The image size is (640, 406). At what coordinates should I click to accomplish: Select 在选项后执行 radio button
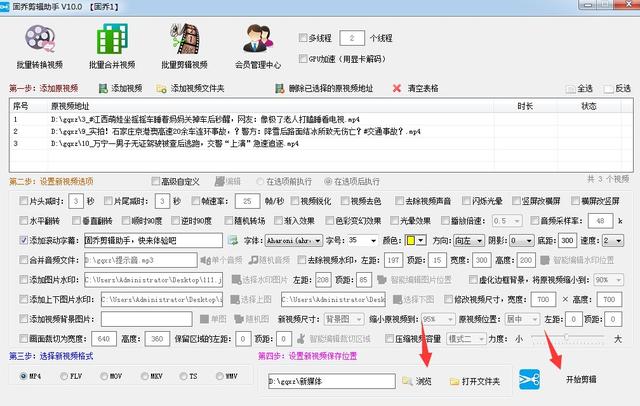328,181
